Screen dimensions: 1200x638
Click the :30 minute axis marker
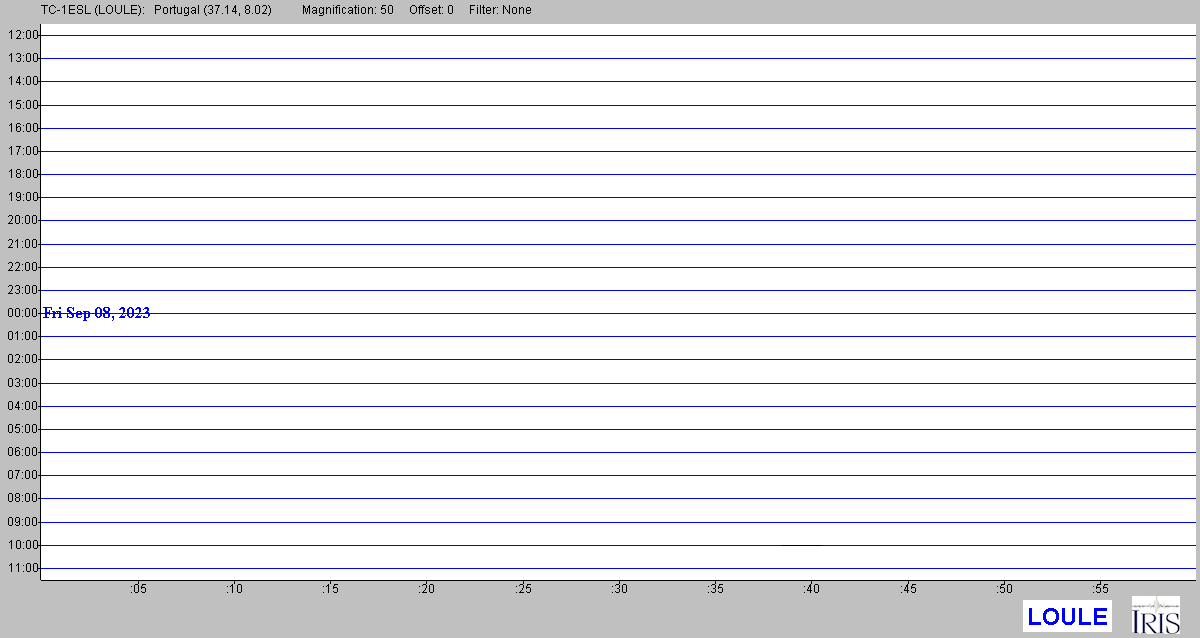(x=619, y=589)
